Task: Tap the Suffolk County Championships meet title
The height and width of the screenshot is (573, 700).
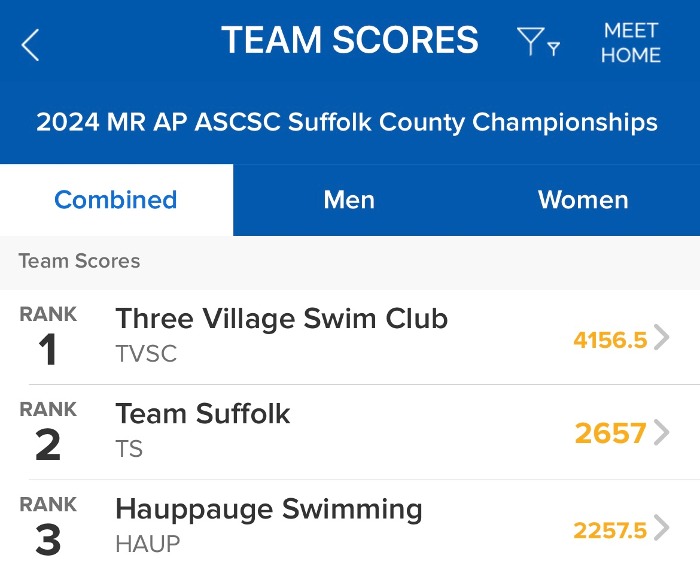Action: tap(347, 123)
